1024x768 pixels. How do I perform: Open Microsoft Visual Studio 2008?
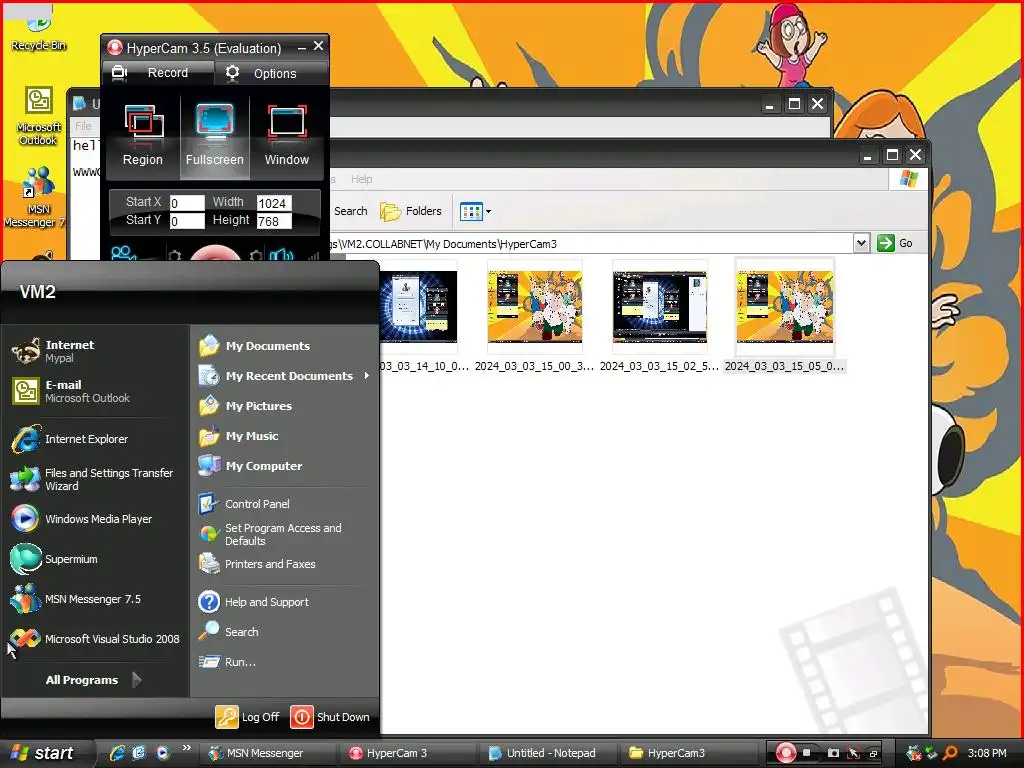point(95,639)
